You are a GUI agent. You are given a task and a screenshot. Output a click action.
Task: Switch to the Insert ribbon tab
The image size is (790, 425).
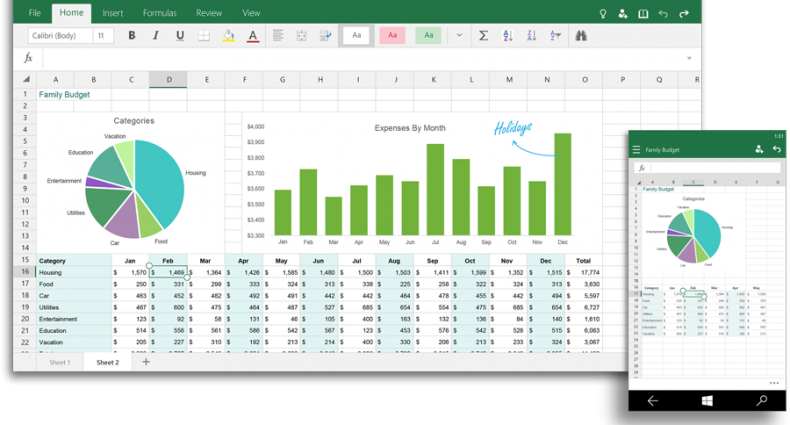click(x=113, y=13)
